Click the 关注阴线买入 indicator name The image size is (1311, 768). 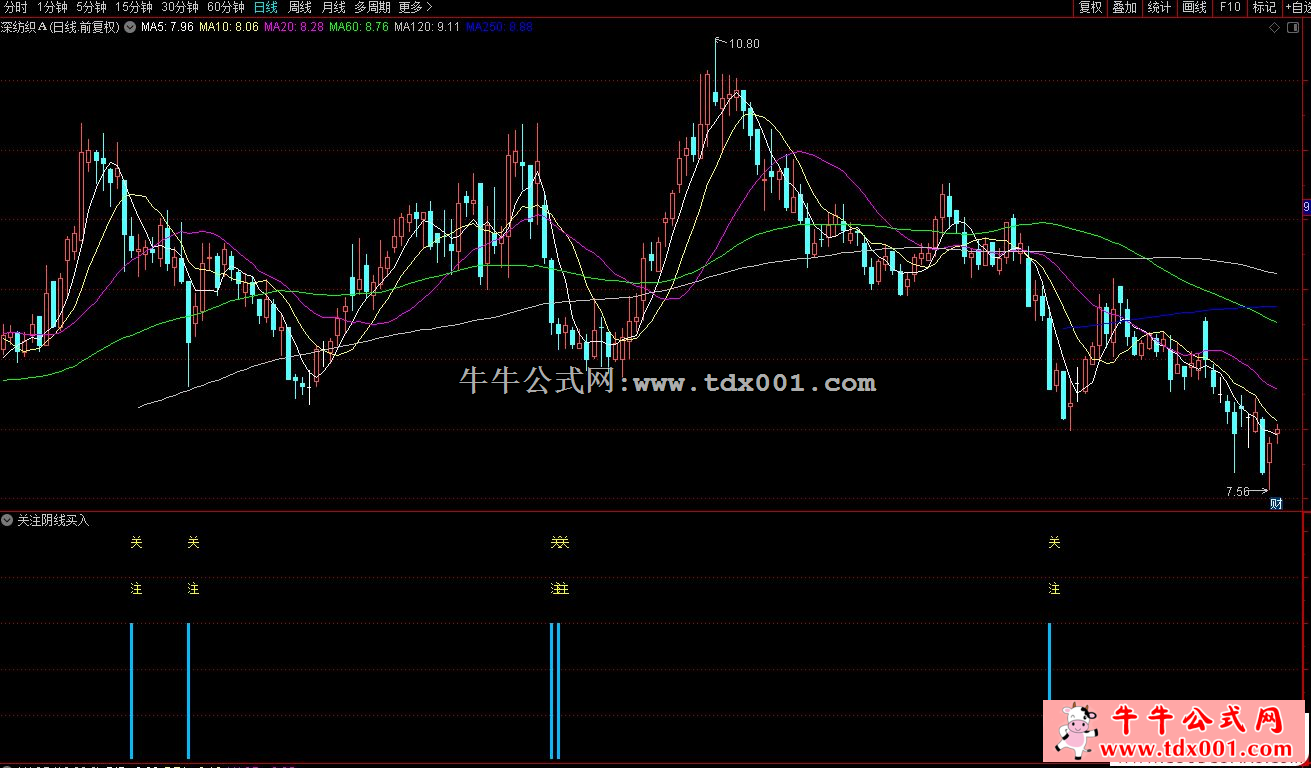pyautogui.click(x=53, y=520)
